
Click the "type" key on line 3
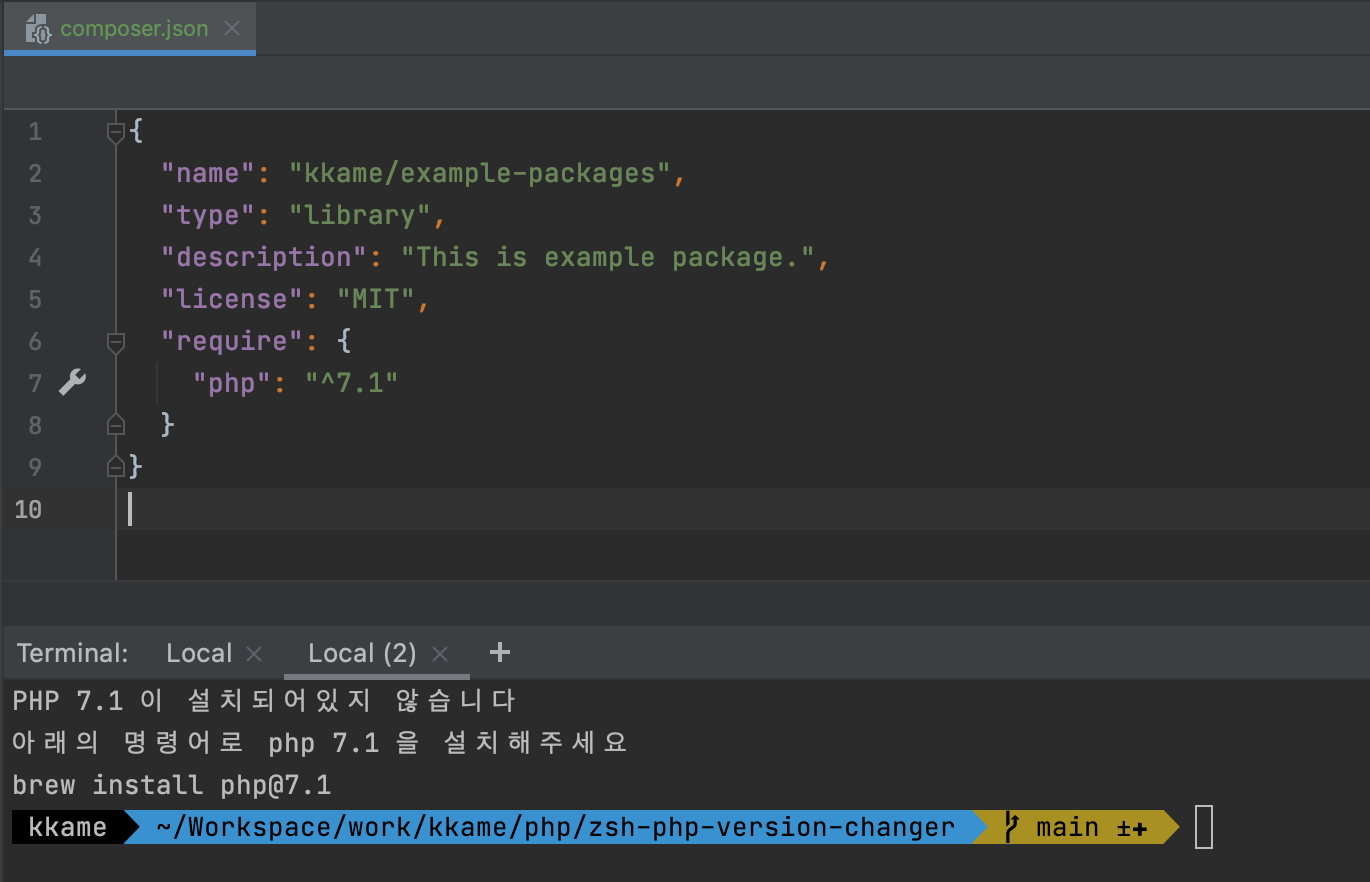(209, 215)
